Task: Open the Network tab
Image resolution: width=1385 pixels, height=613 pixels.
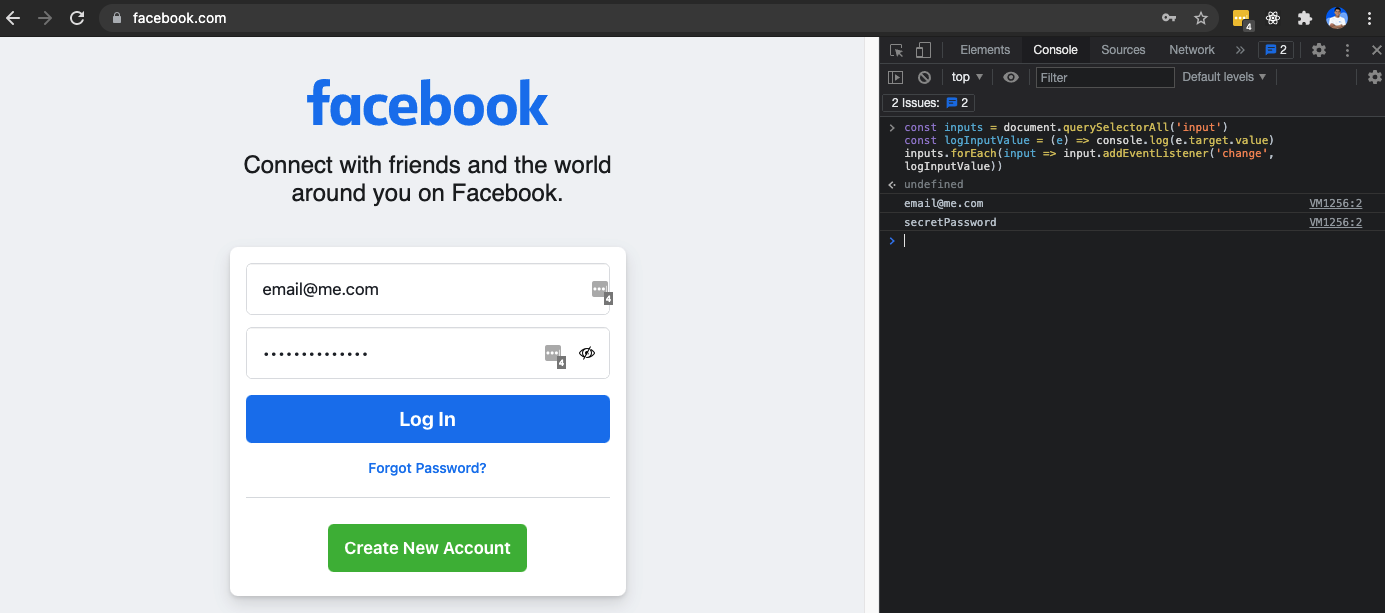Action: 1192,50
